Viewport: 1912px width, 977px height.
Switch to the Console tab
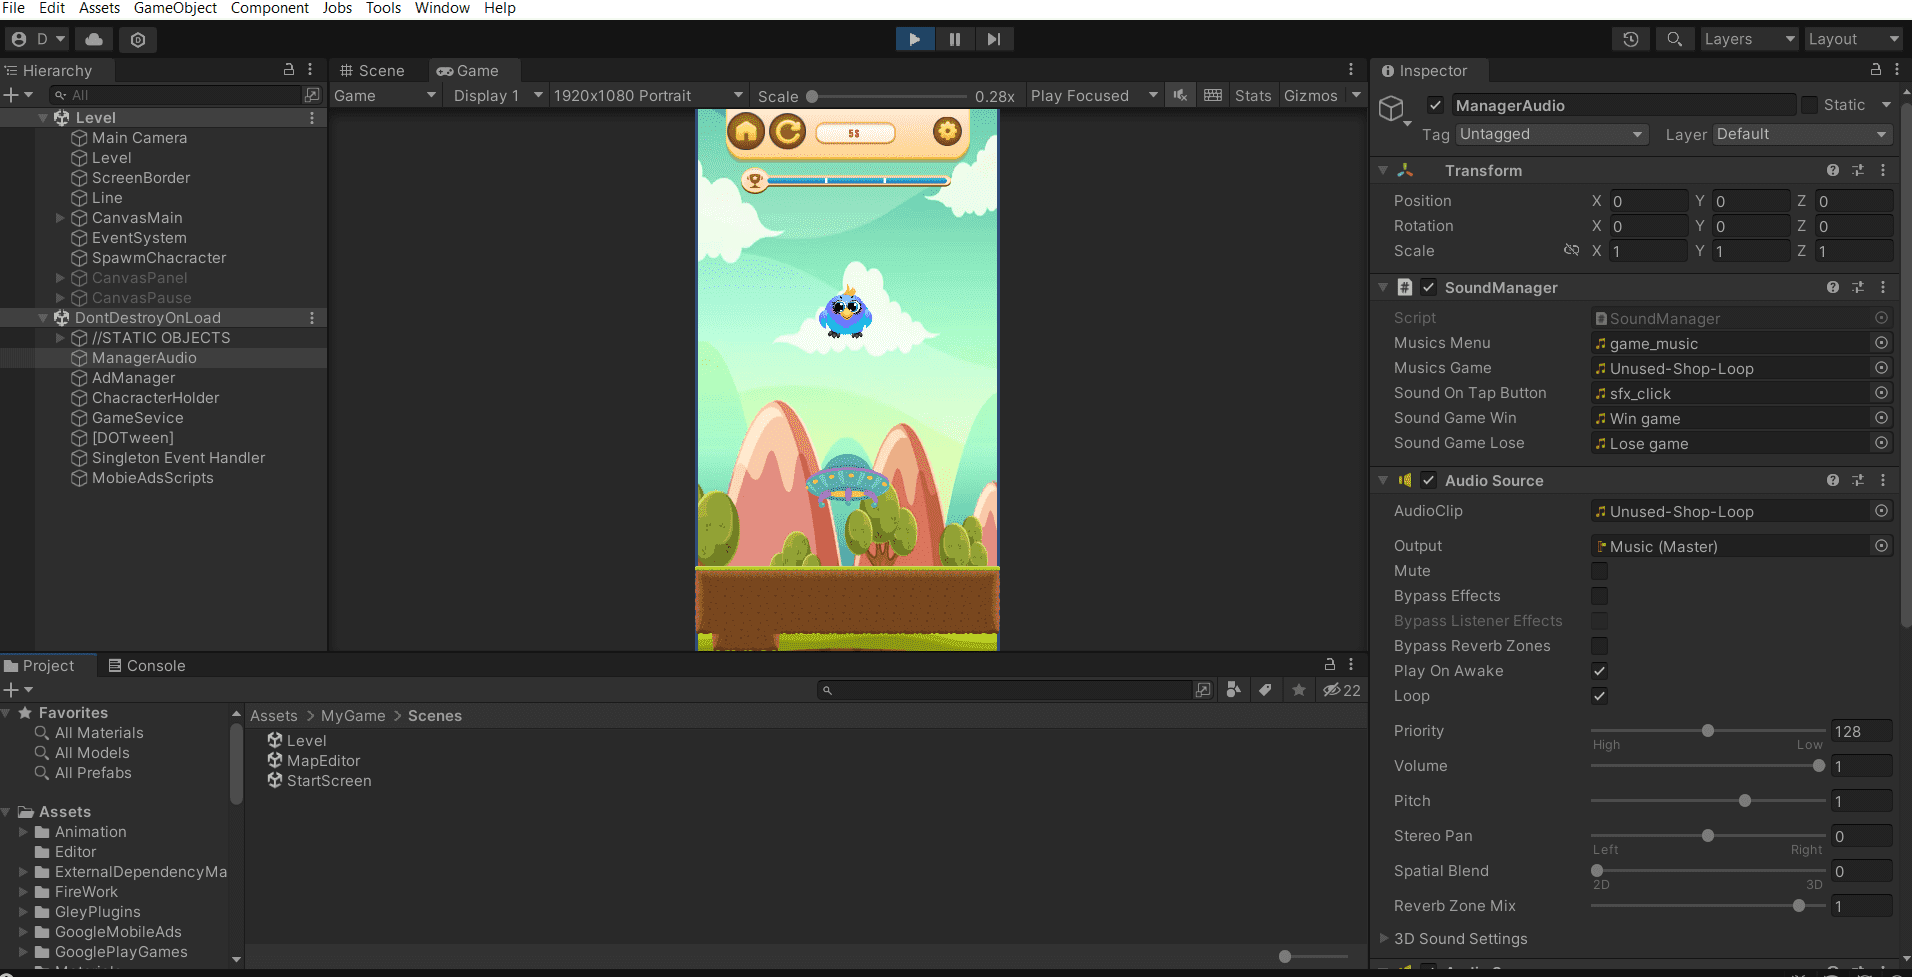coord(146,666)
